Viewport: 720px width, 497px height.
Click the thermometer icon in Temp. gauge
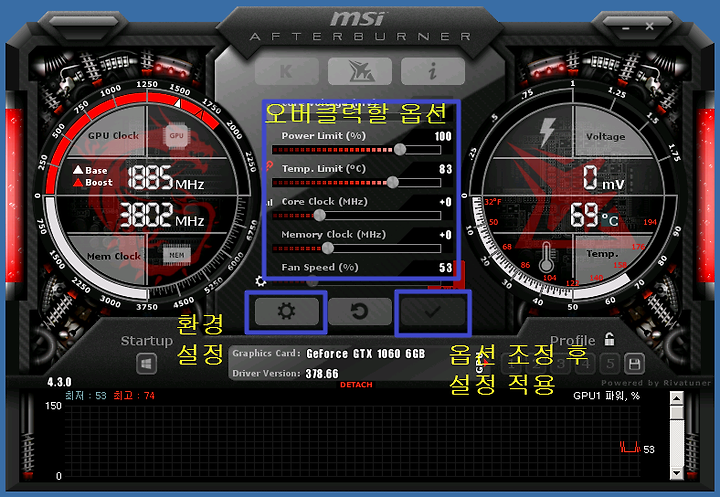tap(546, 257)
